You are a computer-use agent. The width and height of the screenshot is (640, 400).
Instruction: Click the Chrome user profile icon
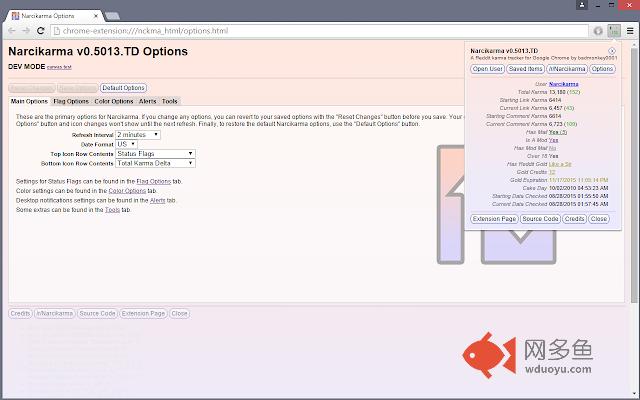click(582, 5)
